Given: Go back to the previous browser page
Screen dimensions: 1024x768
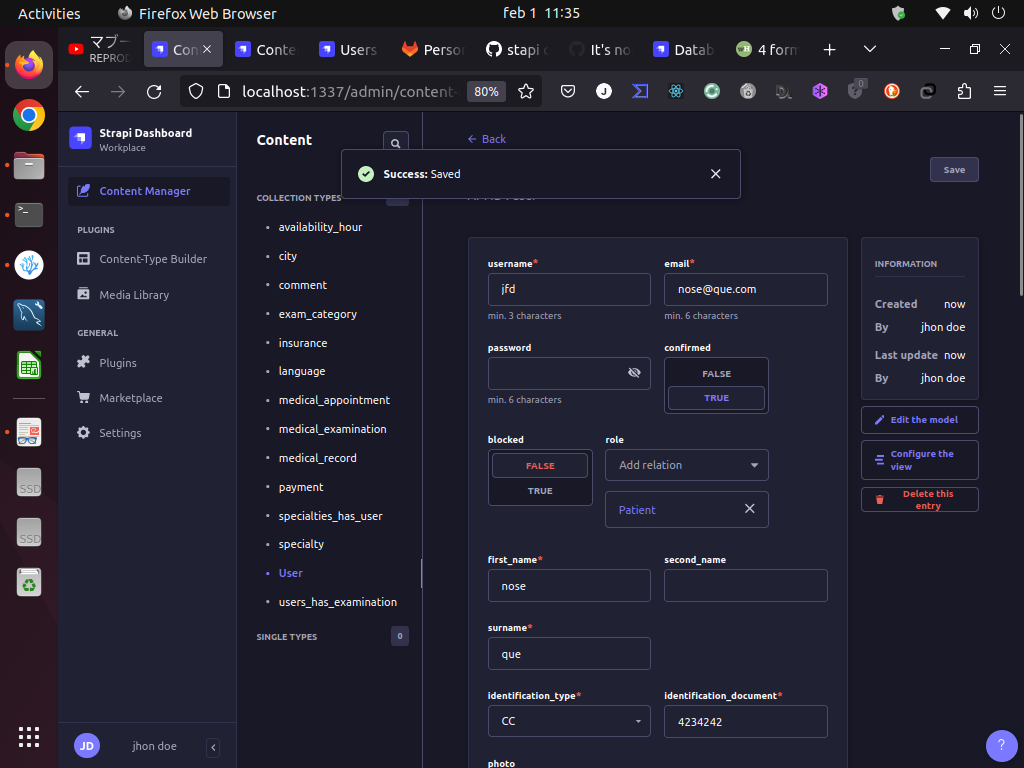Looking at the screenshot, I should (x=82, y=91).
